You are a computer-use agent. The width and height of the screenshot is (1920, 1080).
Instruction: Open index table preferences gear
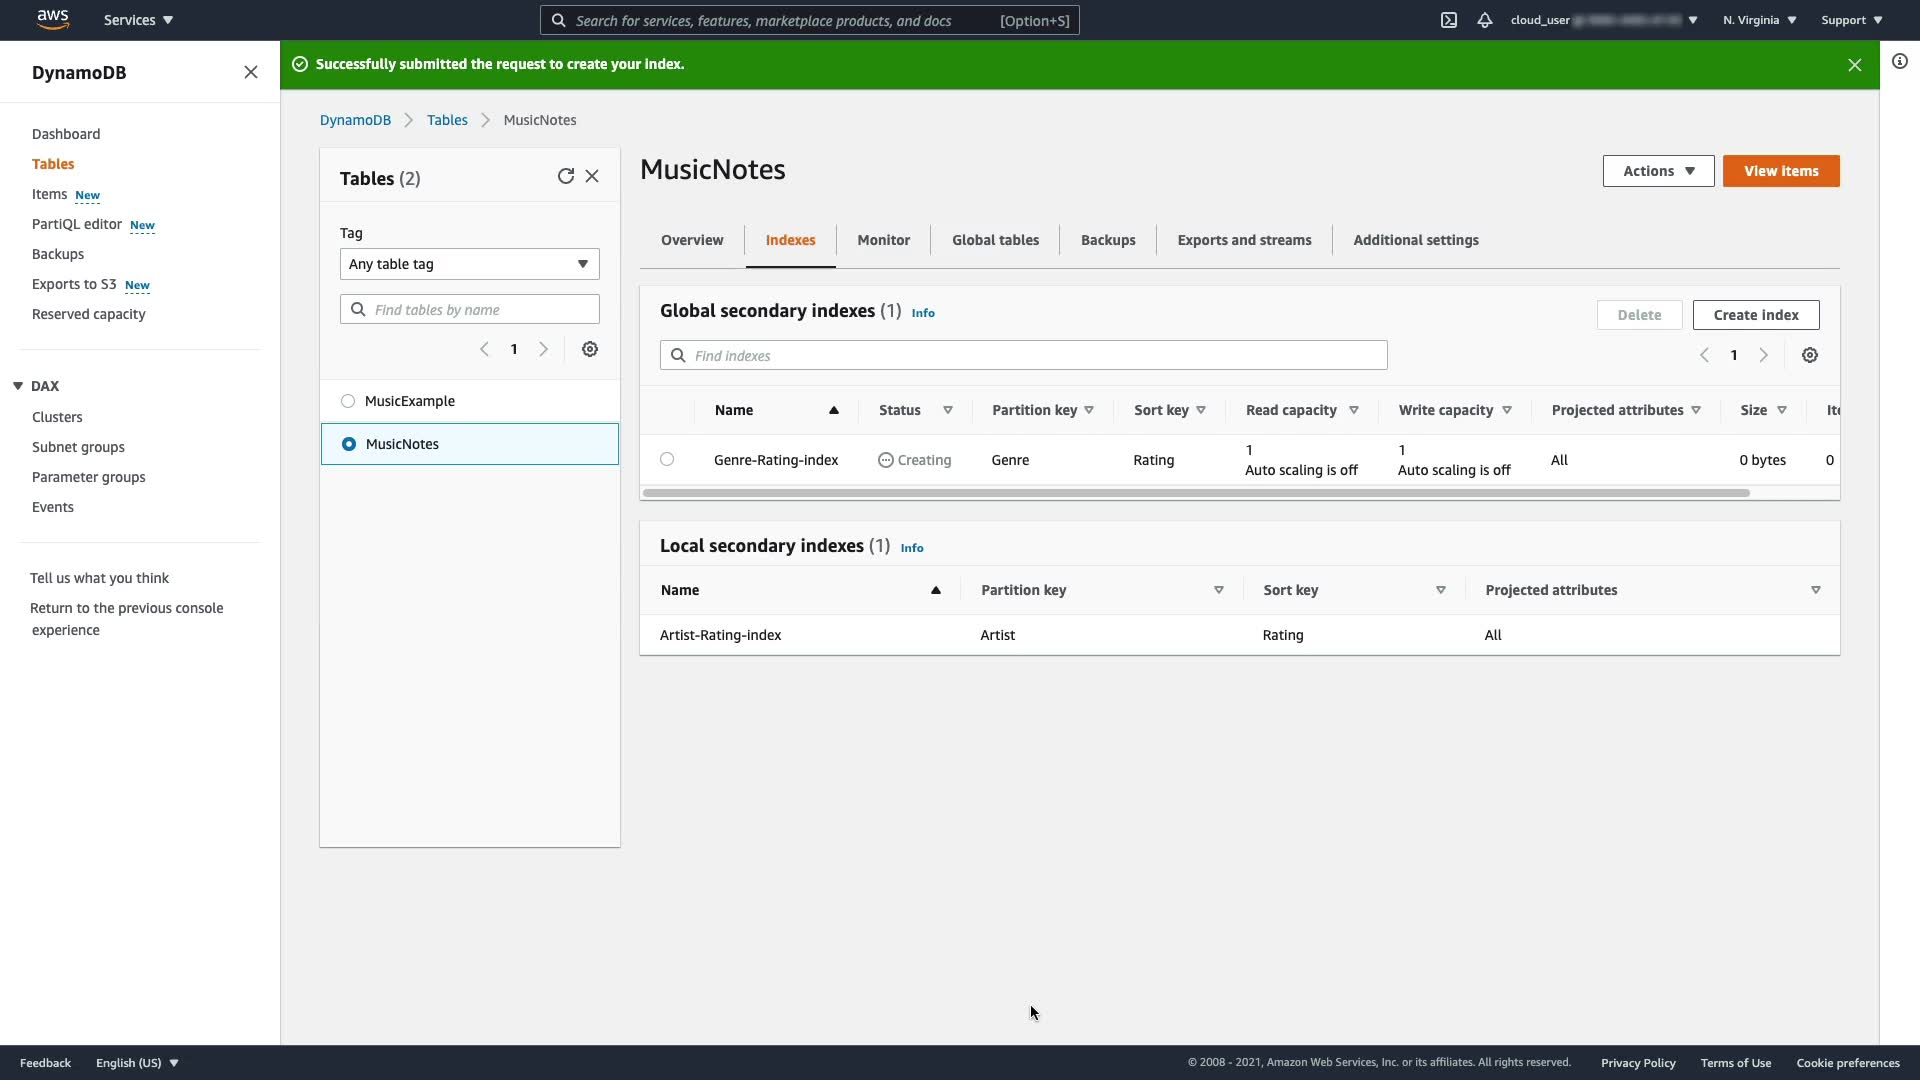point(1809,355)
